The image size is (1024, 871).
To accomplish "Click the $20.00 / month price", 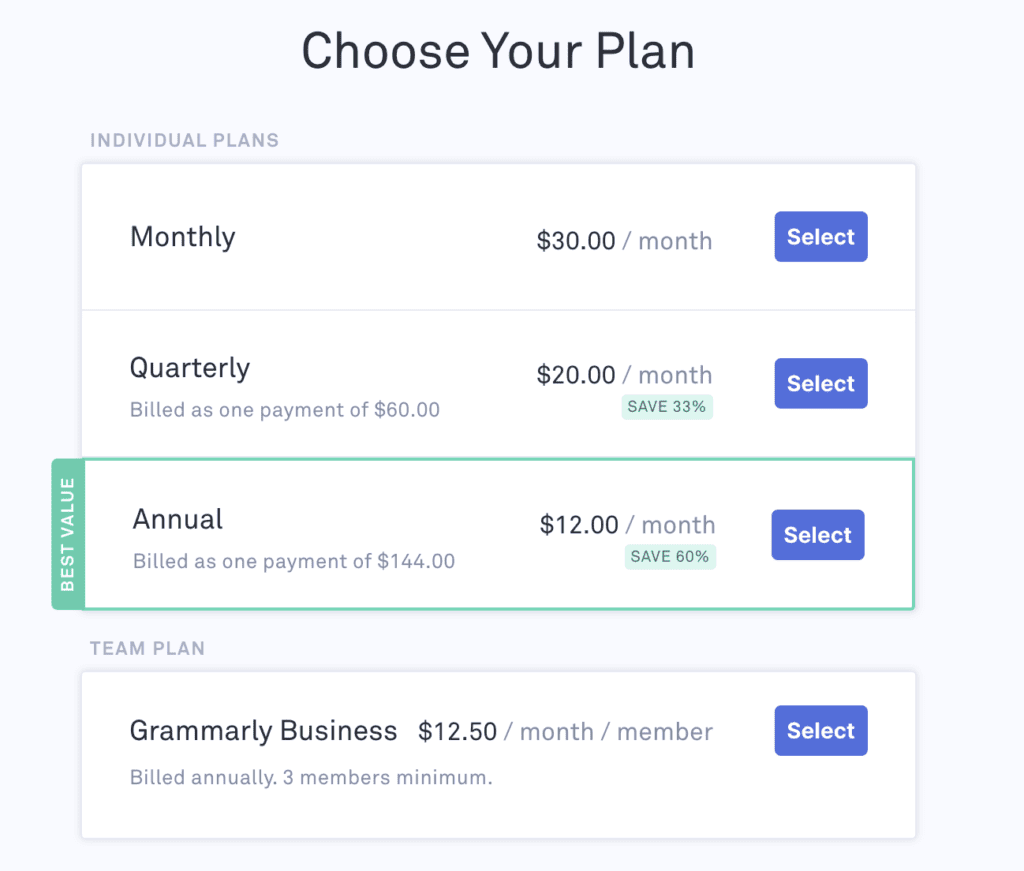I will (624, 375).
